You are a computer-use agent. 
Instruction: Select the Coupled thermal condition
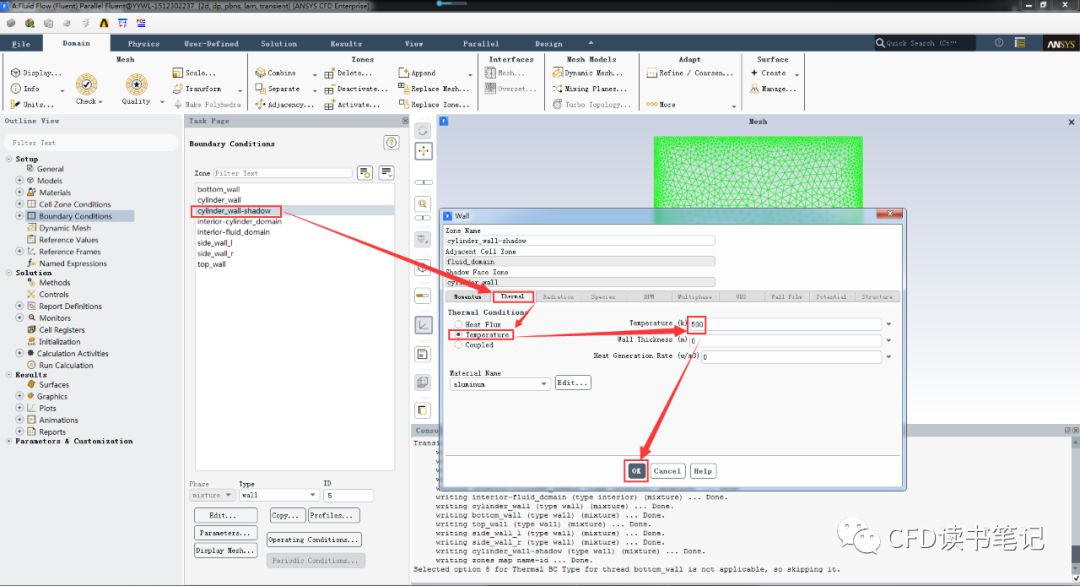click(x=458, y=344)
